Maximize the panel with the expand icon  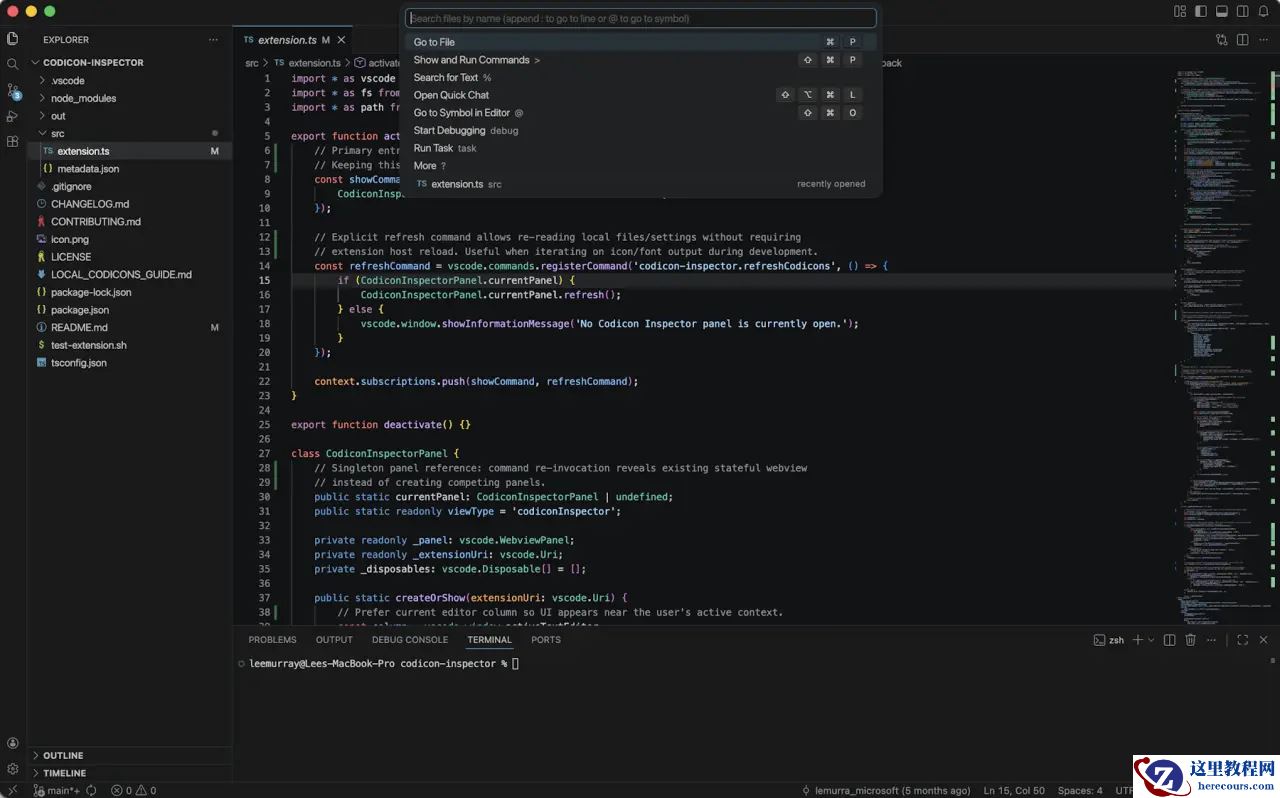coord(1243,640)
